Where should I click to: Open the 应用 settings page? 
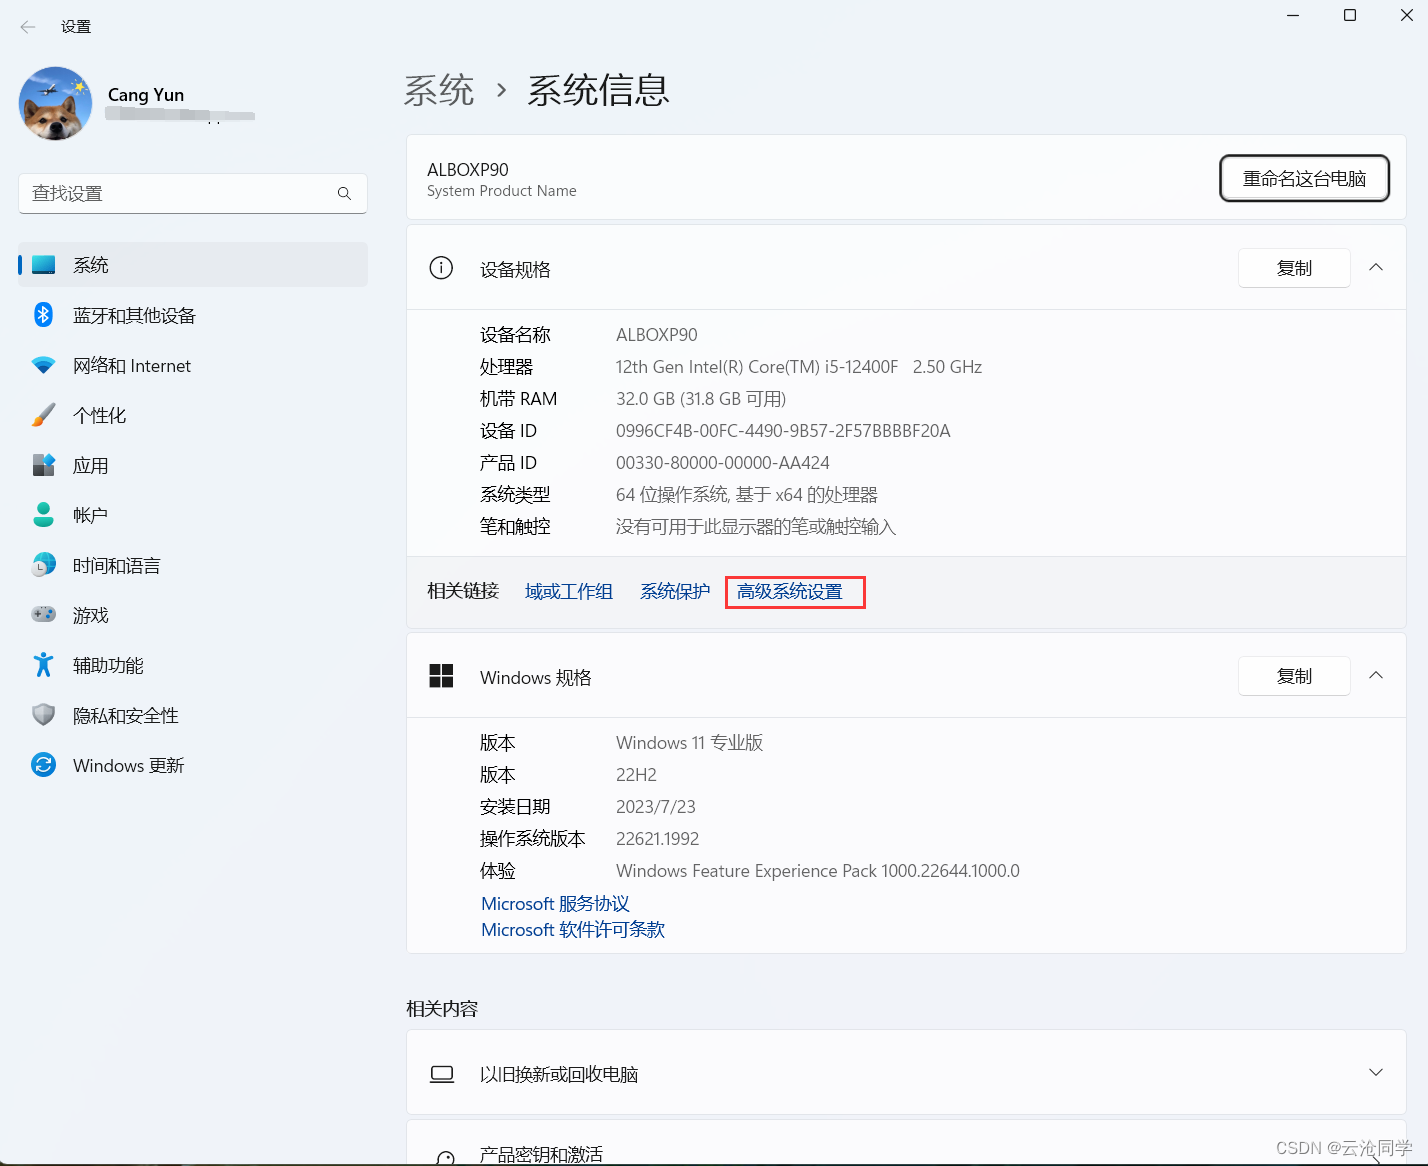[x=193, y=465]
